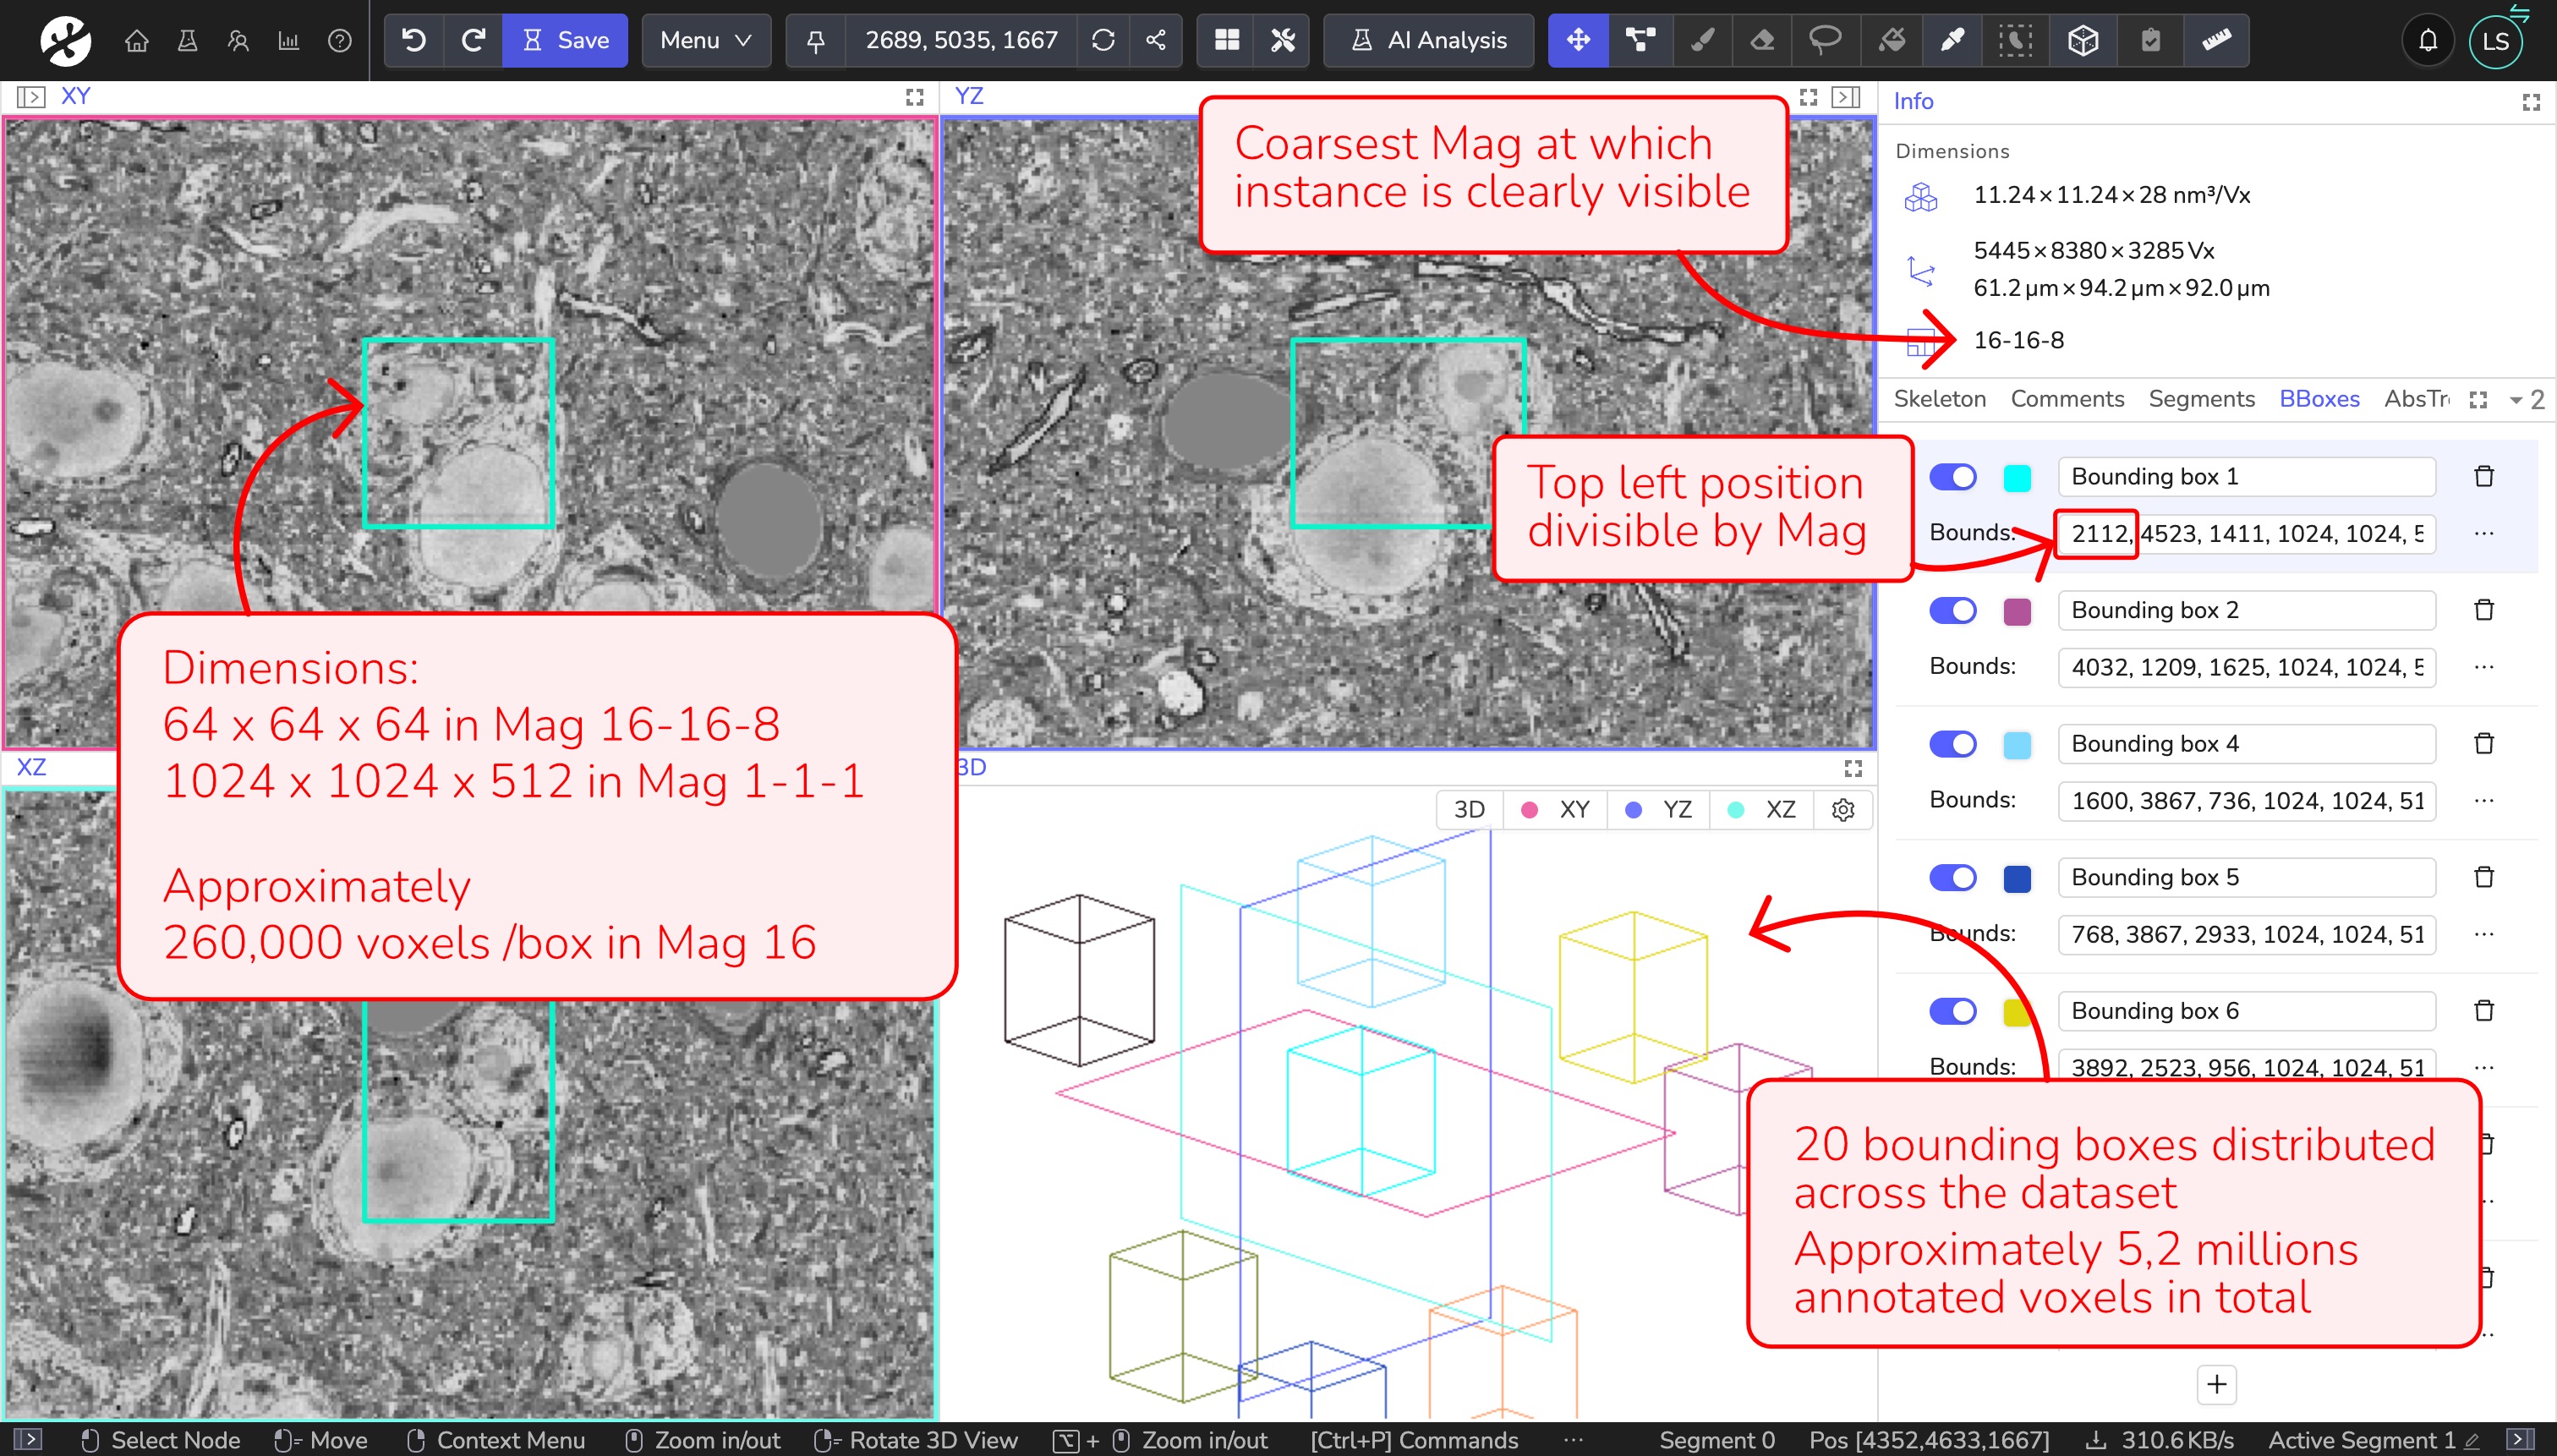
Task: Toggle visibility of Bounding box 6
Action: click(x=1952, y=1011)
